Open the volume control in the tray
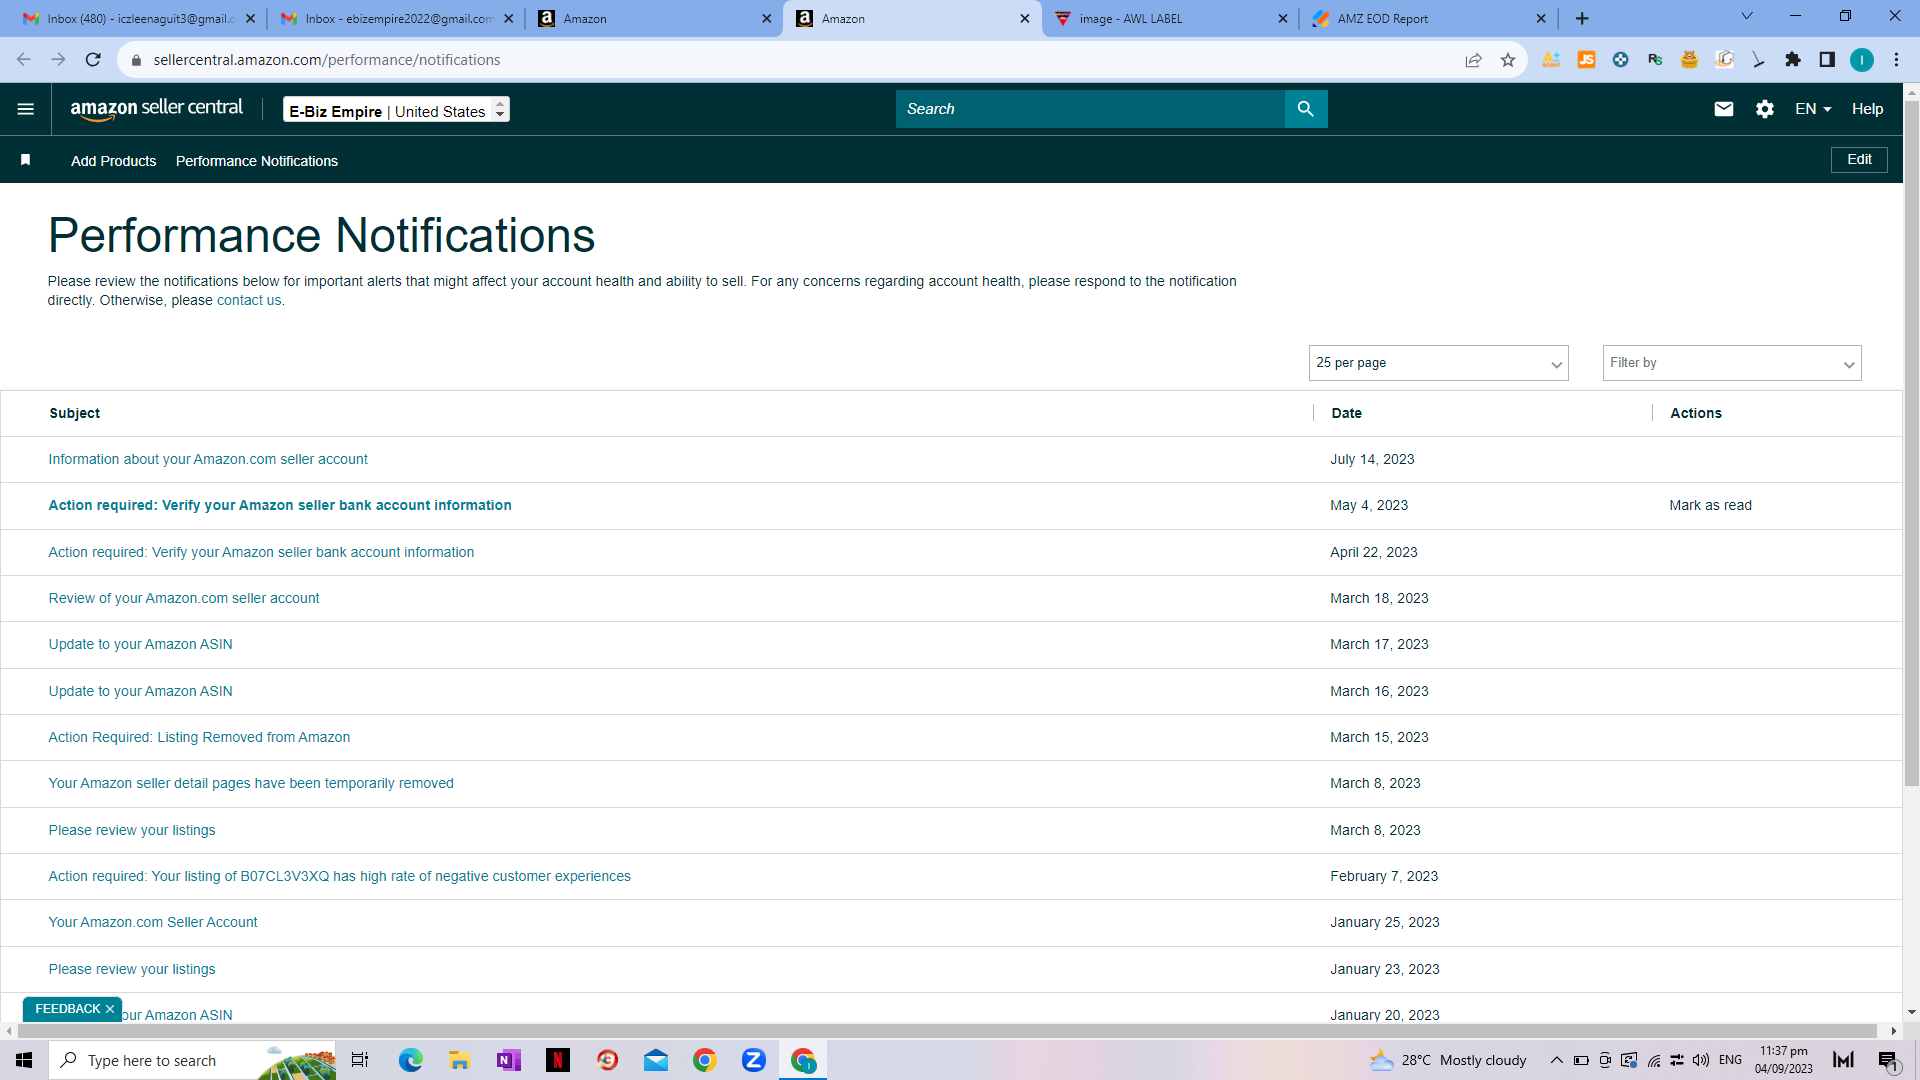 [x=1701, y=1060]
